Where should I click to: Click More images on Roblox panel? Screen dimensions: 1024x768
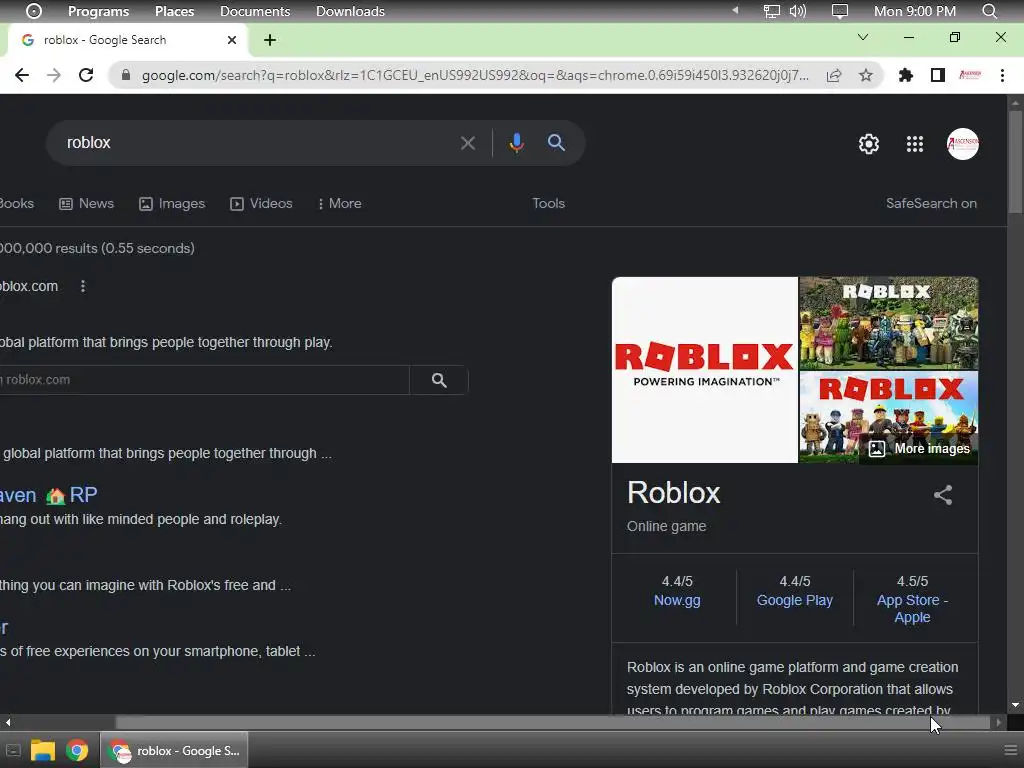pyautogui.click(x=920, y=449)
